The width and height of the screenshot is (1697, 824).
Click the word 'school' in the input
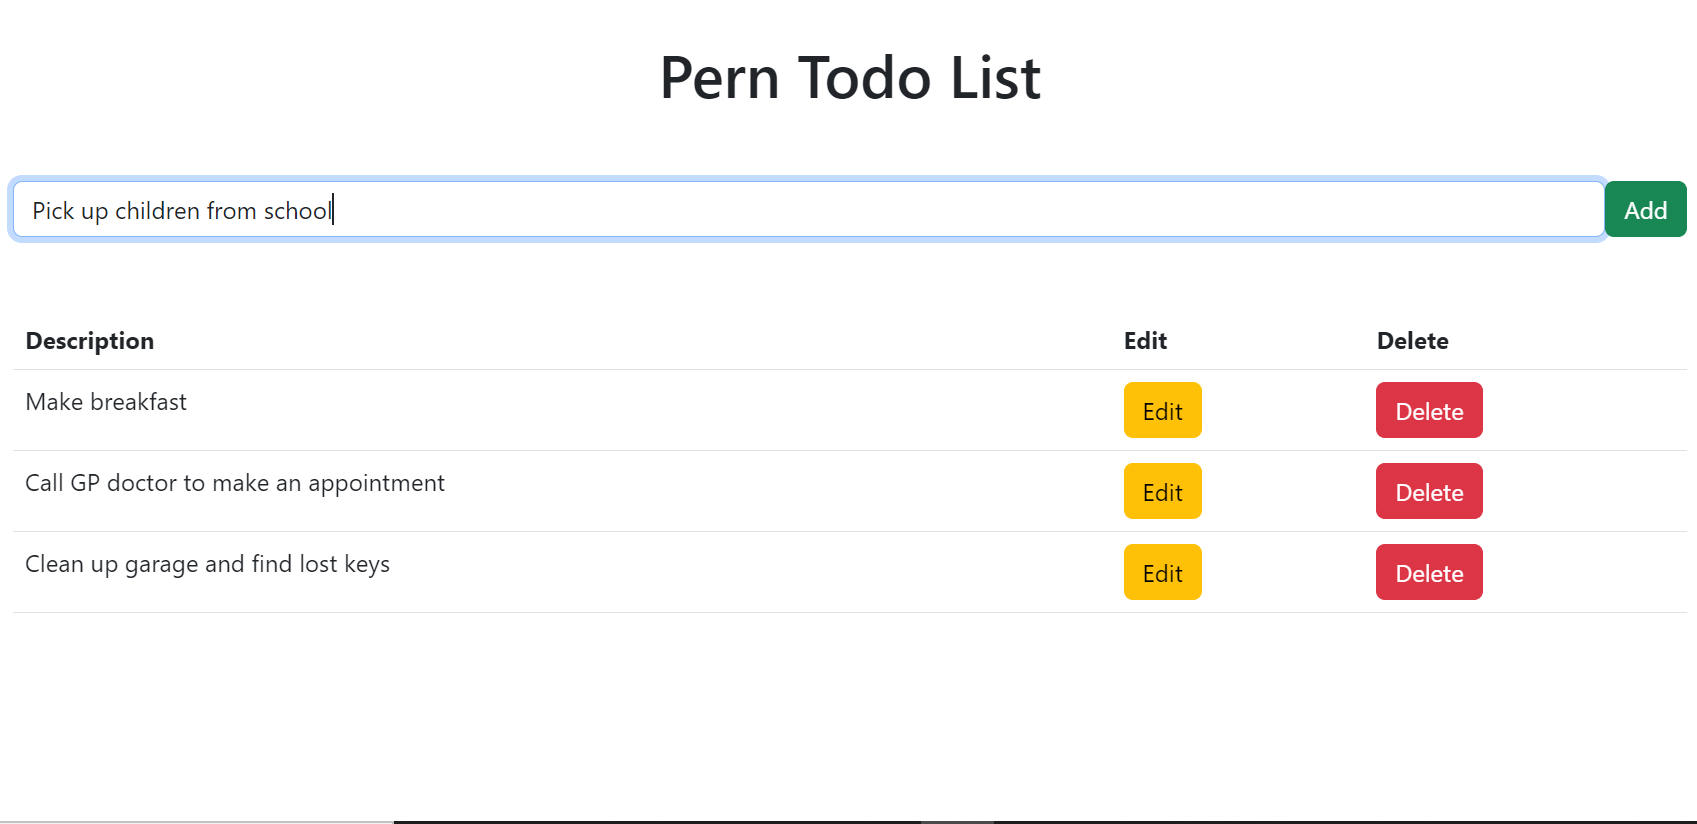(x=296, y=211)
